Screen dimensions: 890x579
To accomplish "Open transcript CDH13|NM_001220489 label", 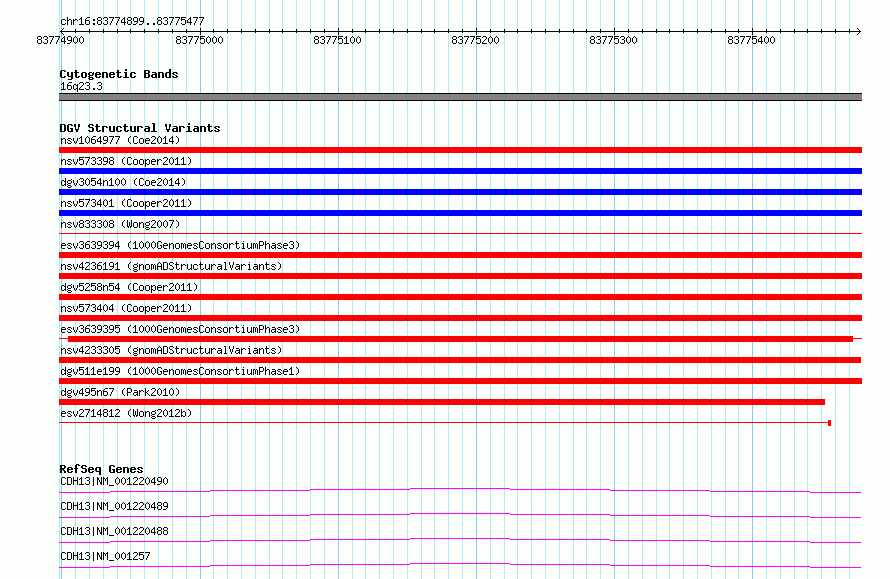I will tap(114, 506).
